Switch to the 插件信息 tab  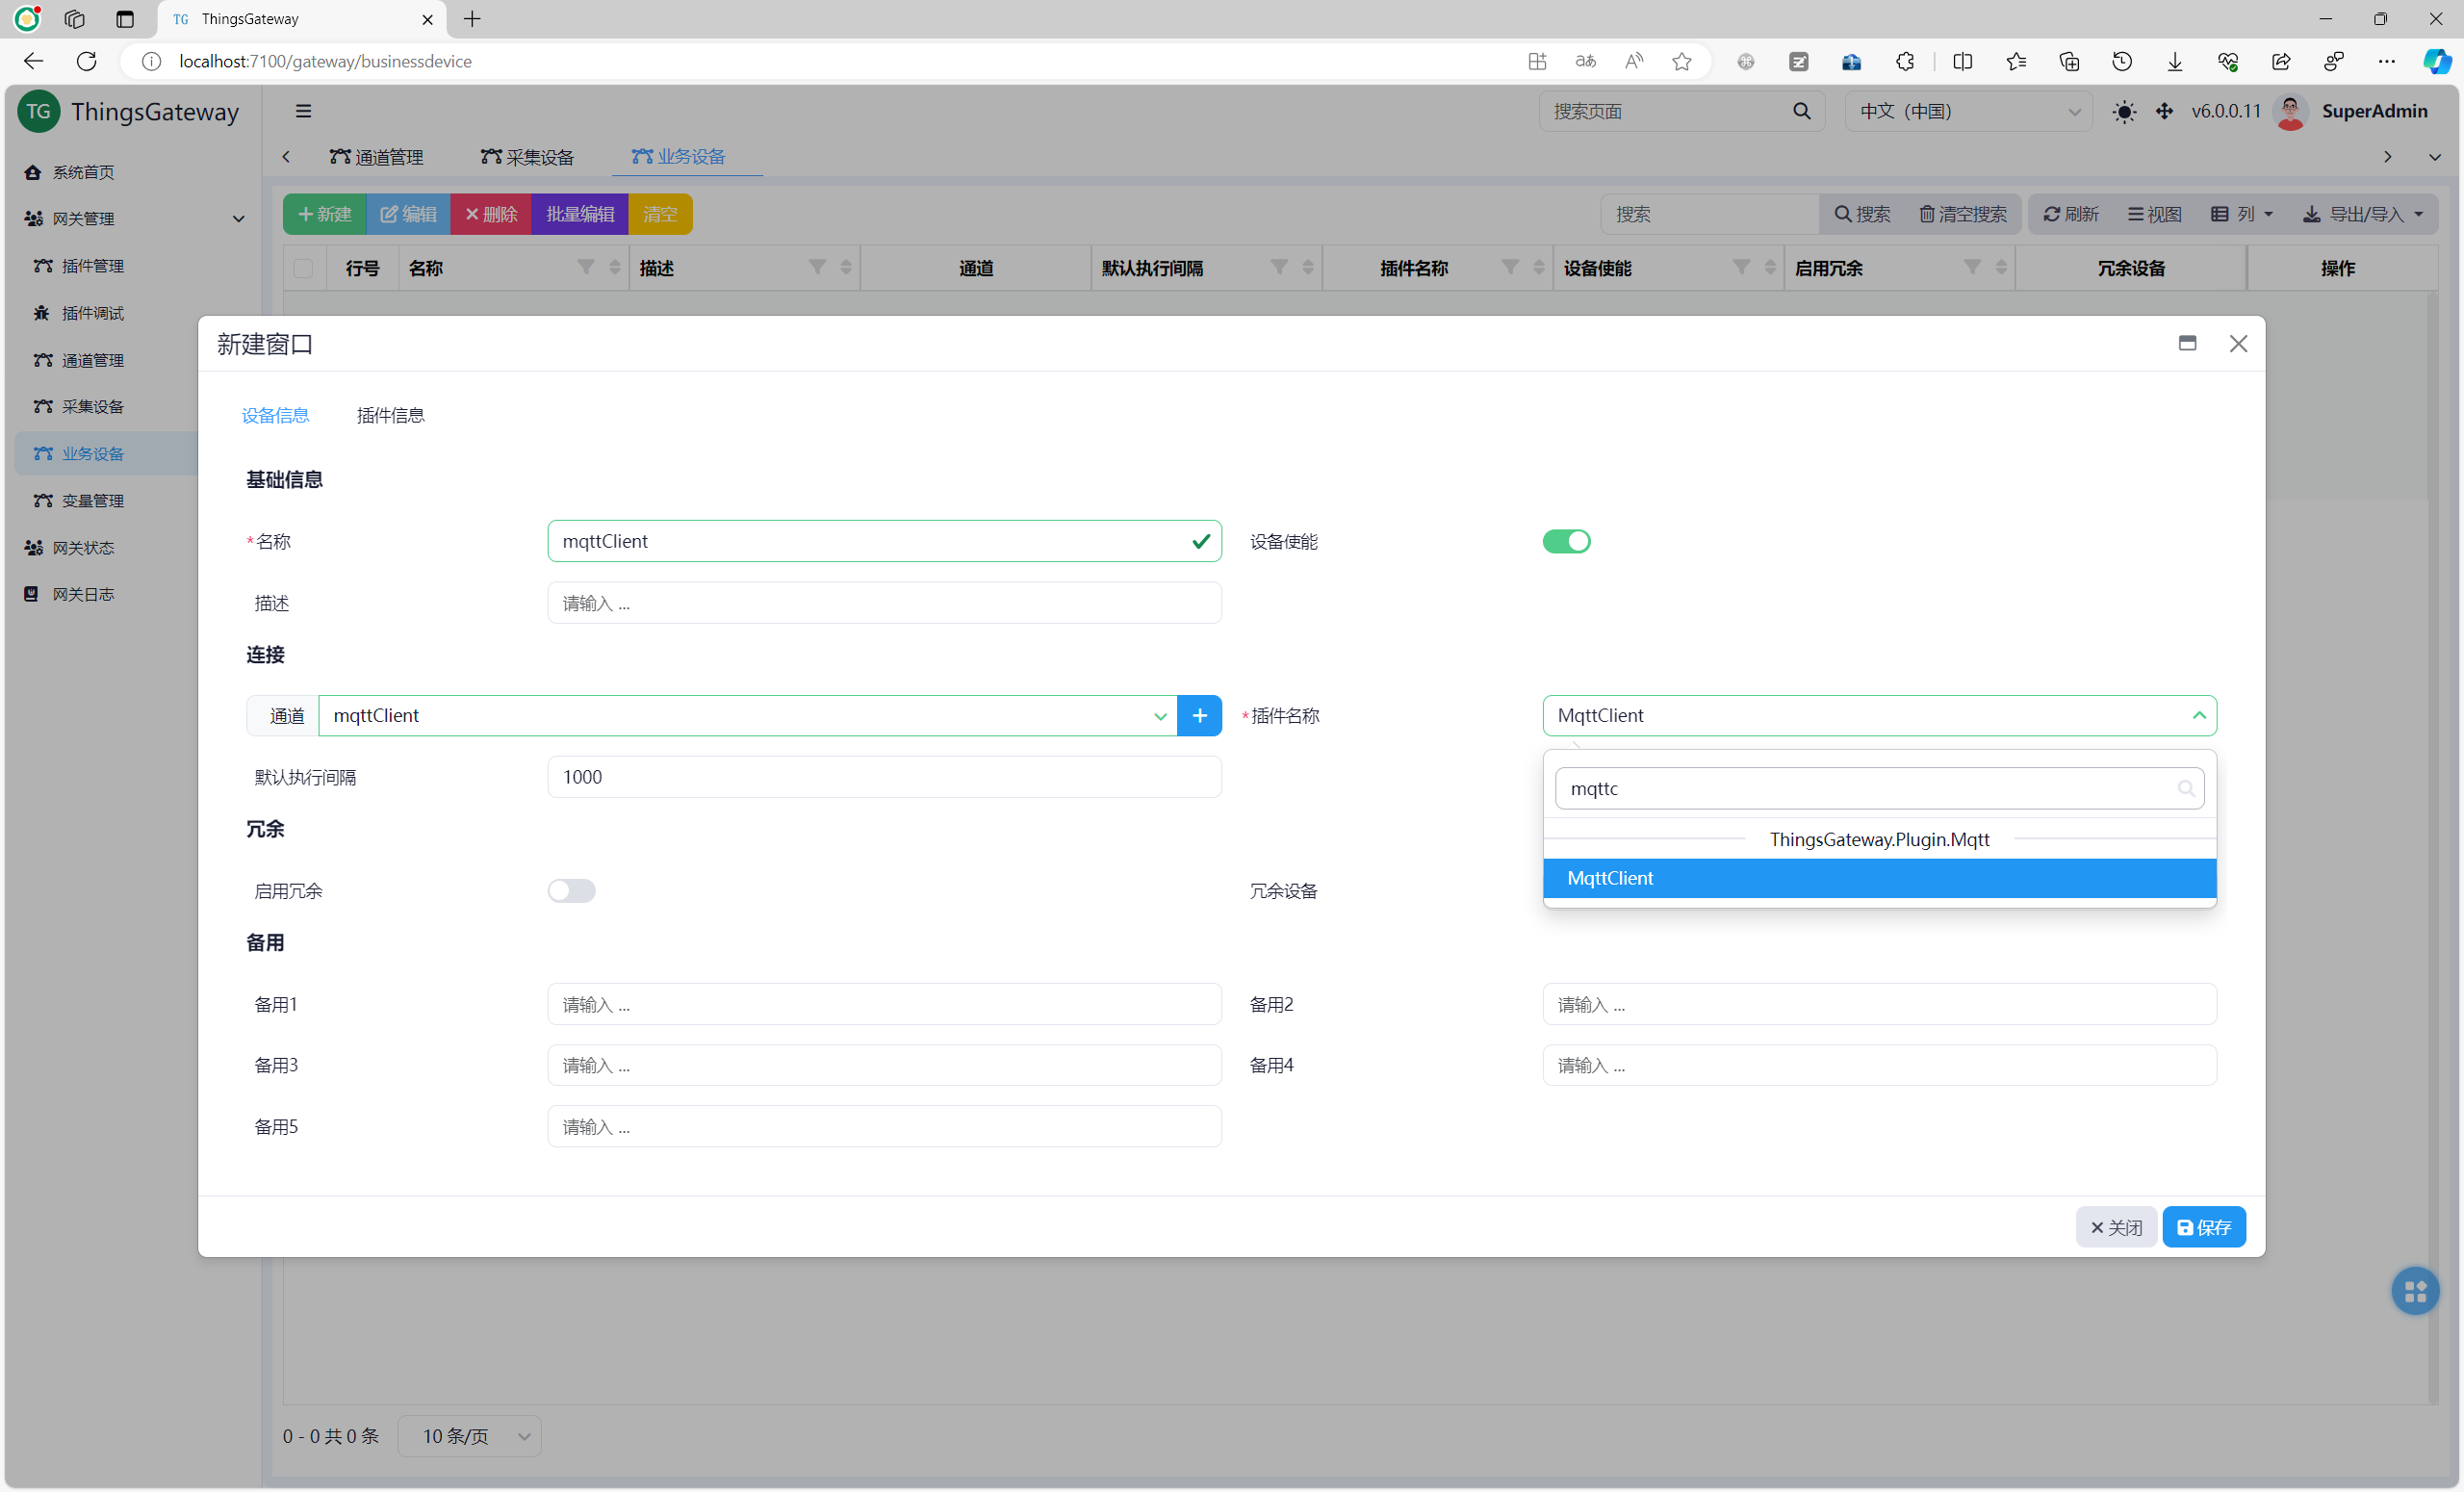tap(390, 415)
